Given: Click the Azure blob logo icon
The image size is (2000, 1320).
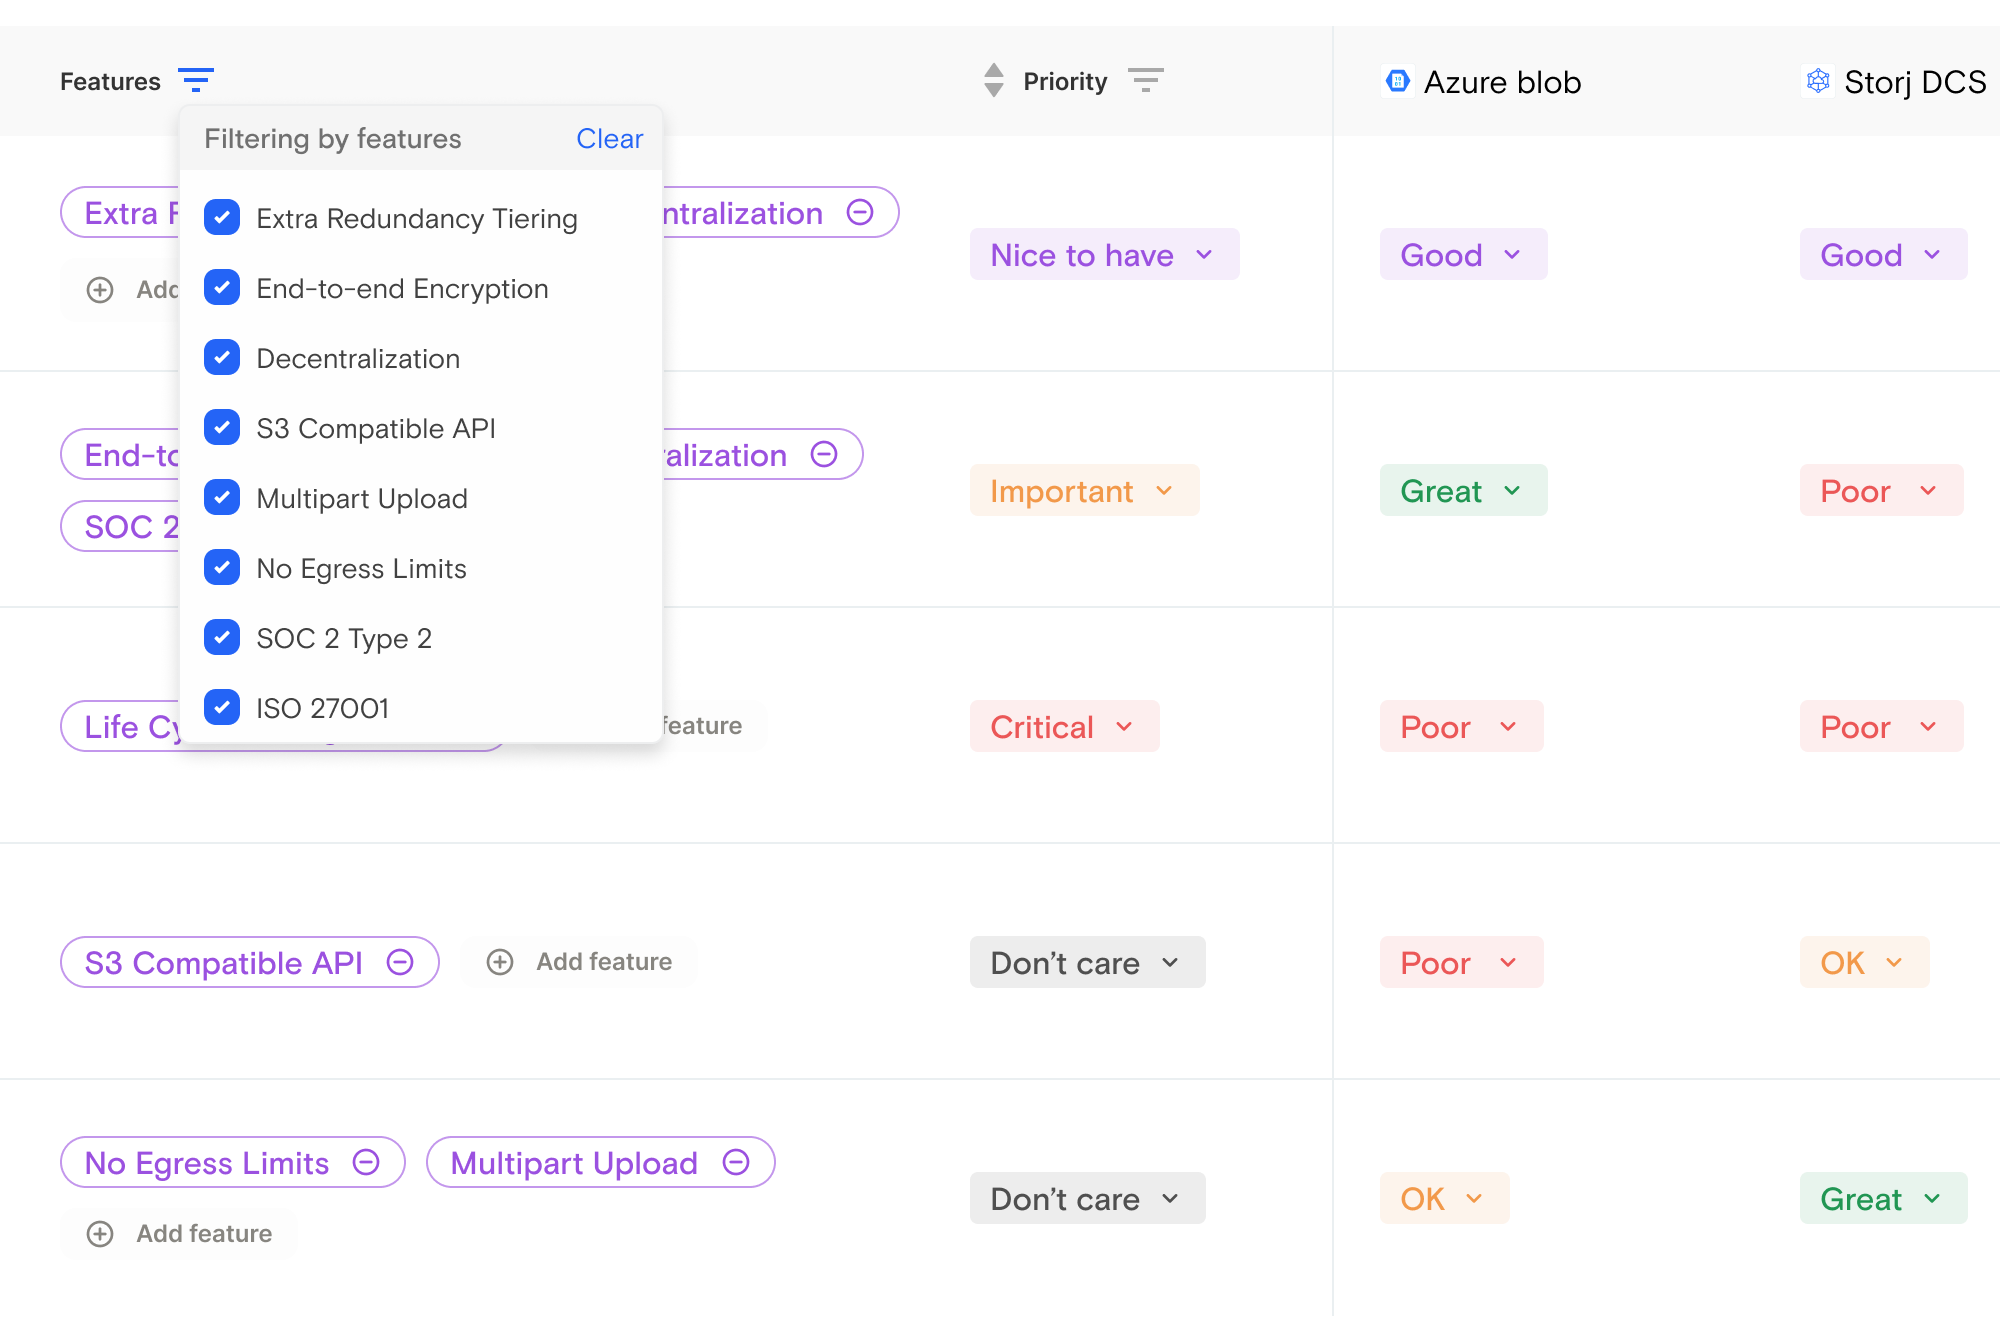Looking at the screenshot, I should (1398, 81).
